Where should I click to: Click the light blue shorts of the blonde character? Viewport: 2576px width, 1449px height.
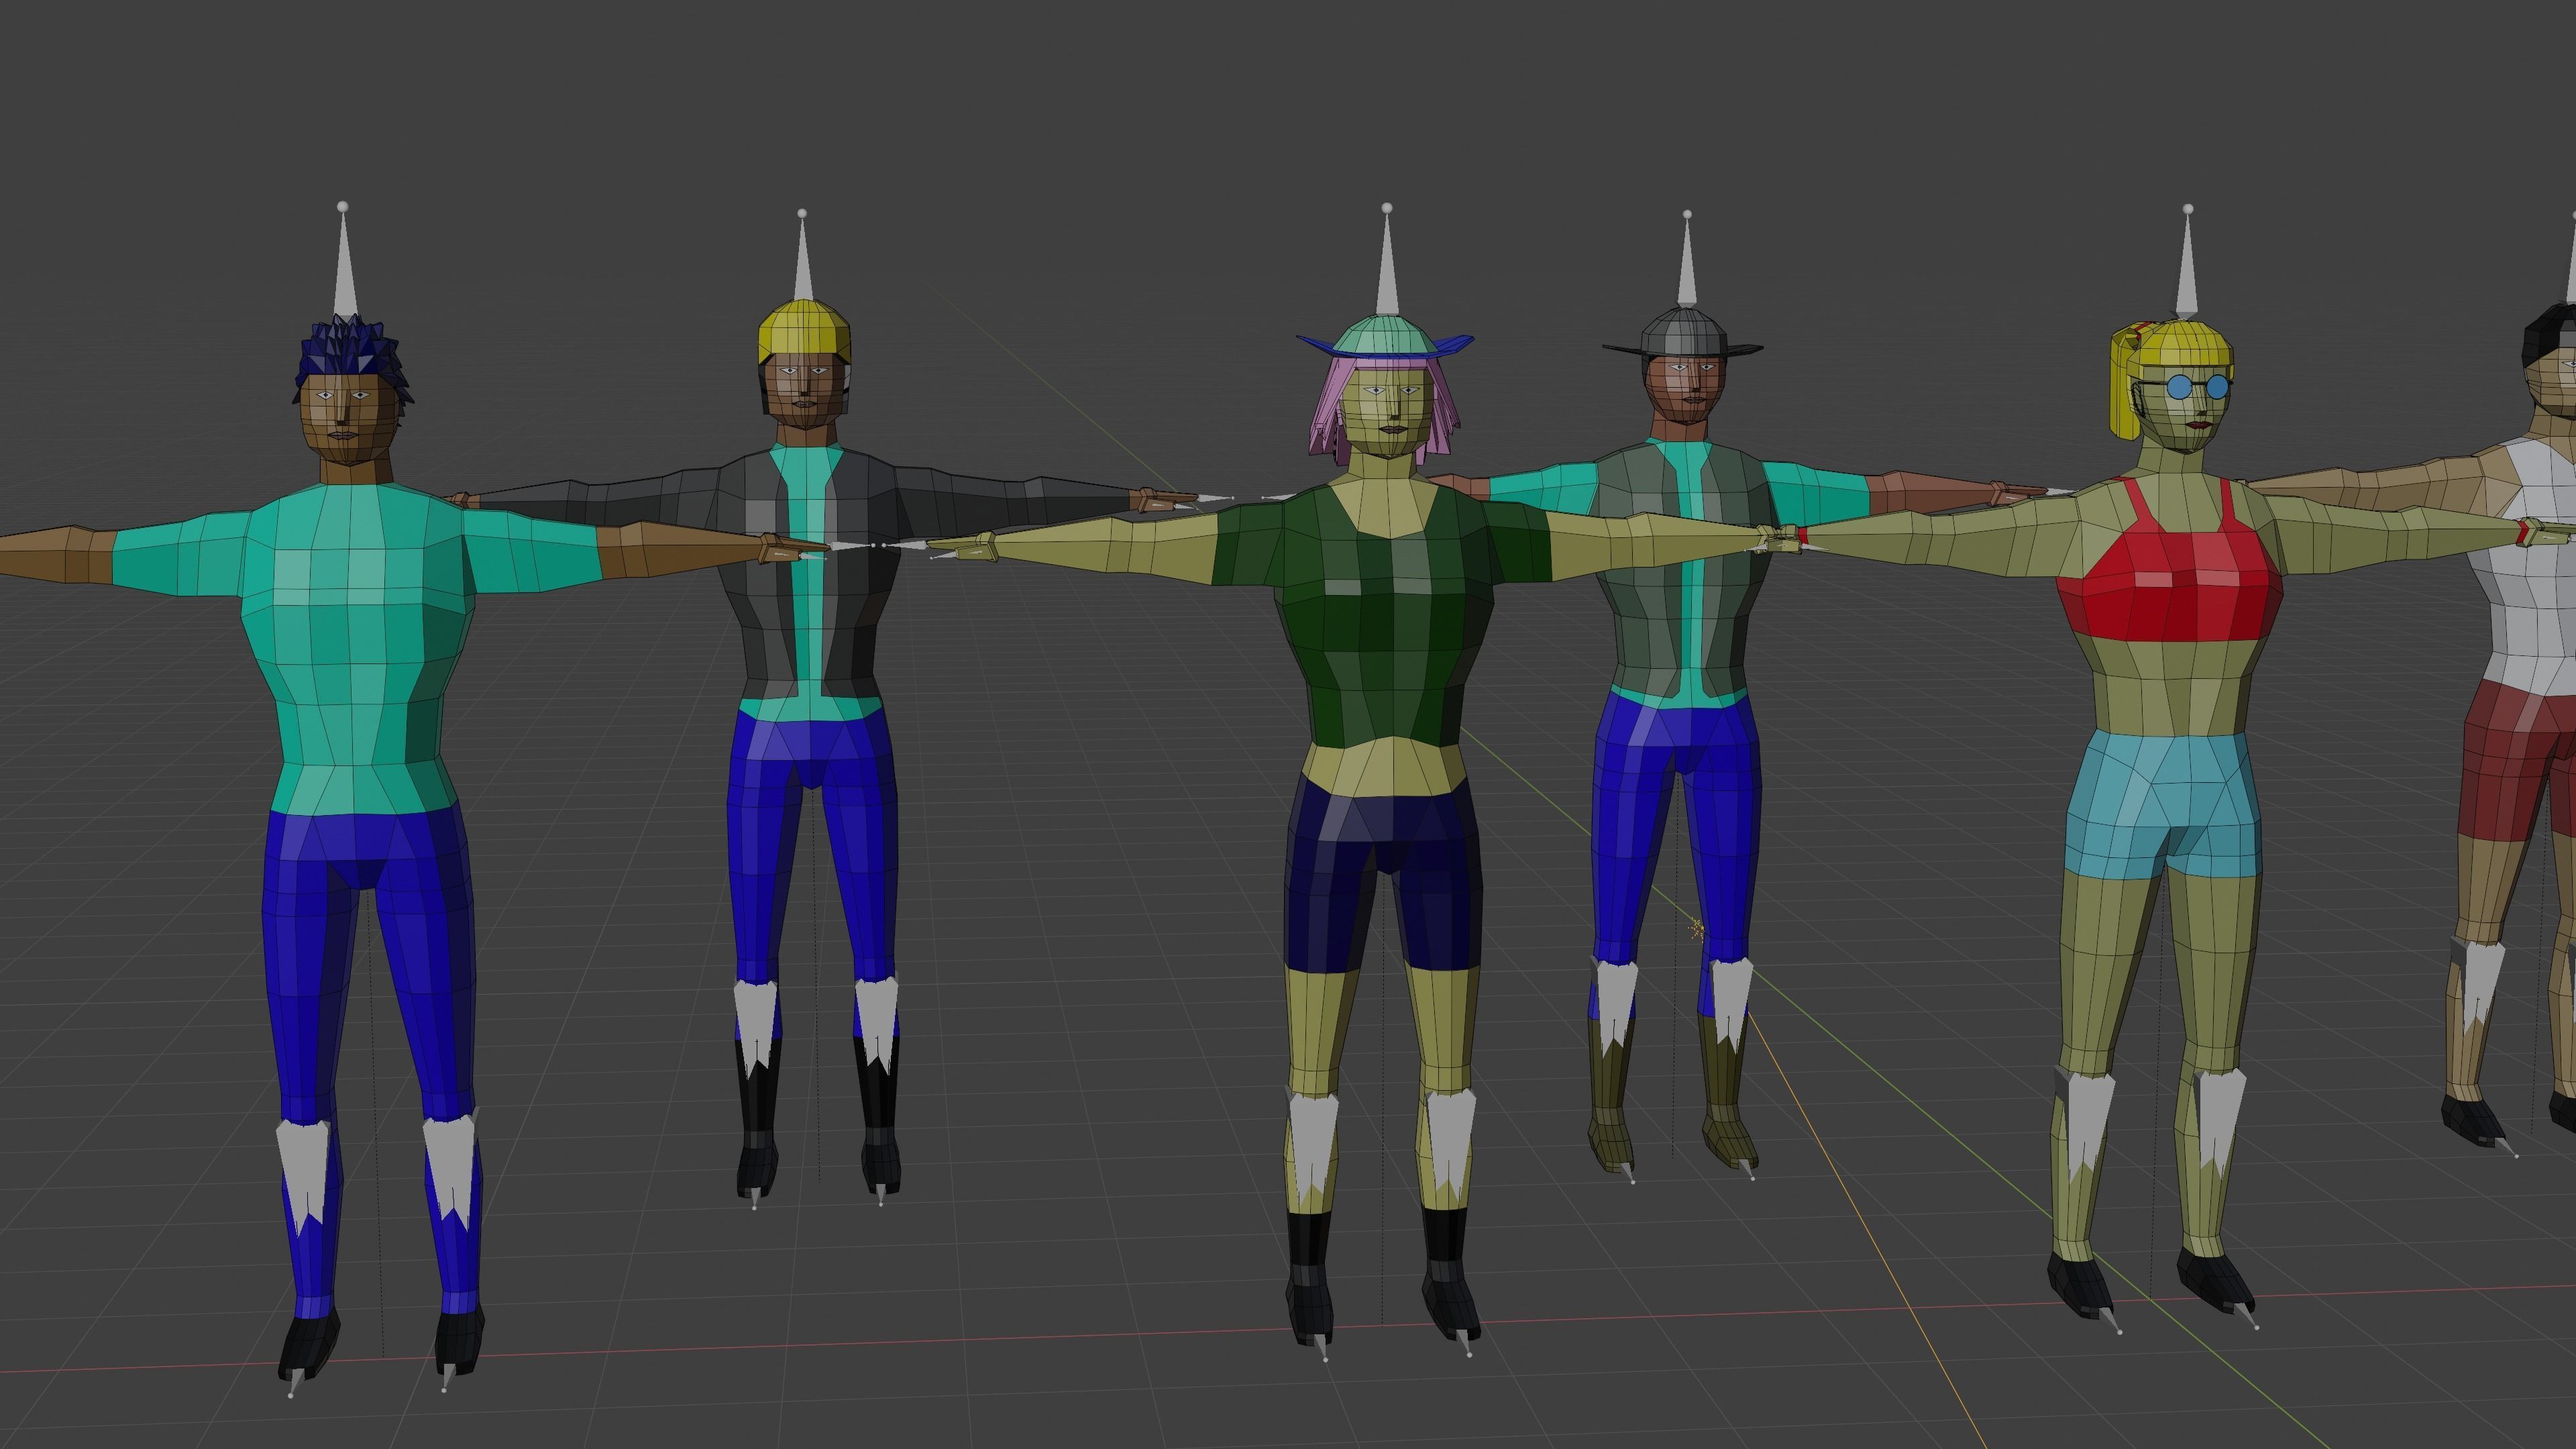[2165, 805]
